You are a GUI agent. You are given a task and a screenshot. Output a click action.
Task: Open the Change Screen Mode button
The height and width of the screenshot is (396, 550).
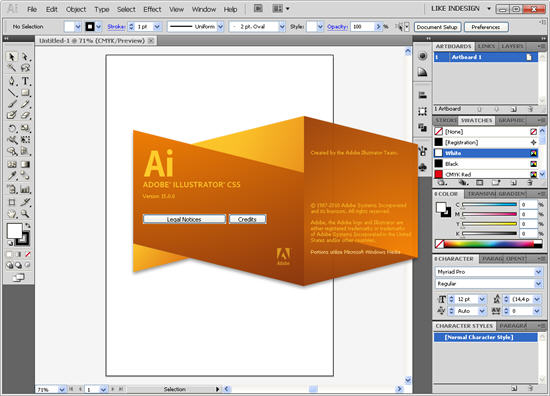[18, 278]
